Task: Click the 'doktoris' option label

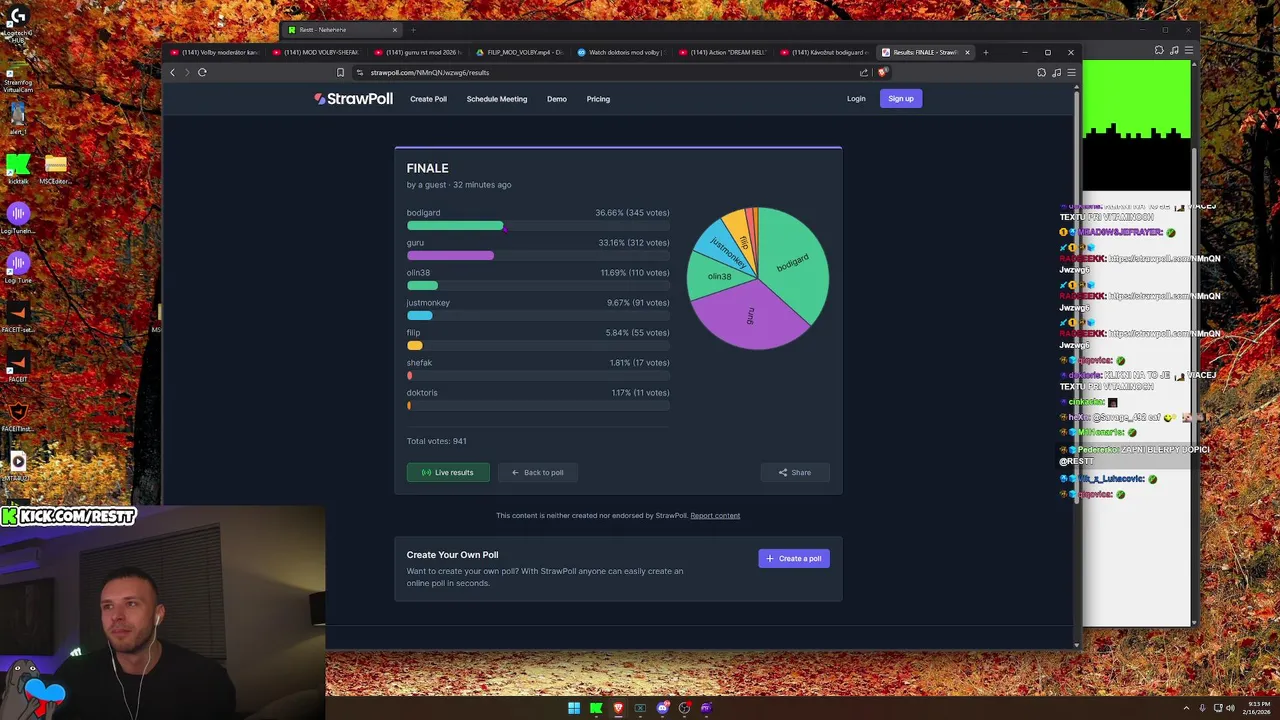Action: (x=422, y=393)
